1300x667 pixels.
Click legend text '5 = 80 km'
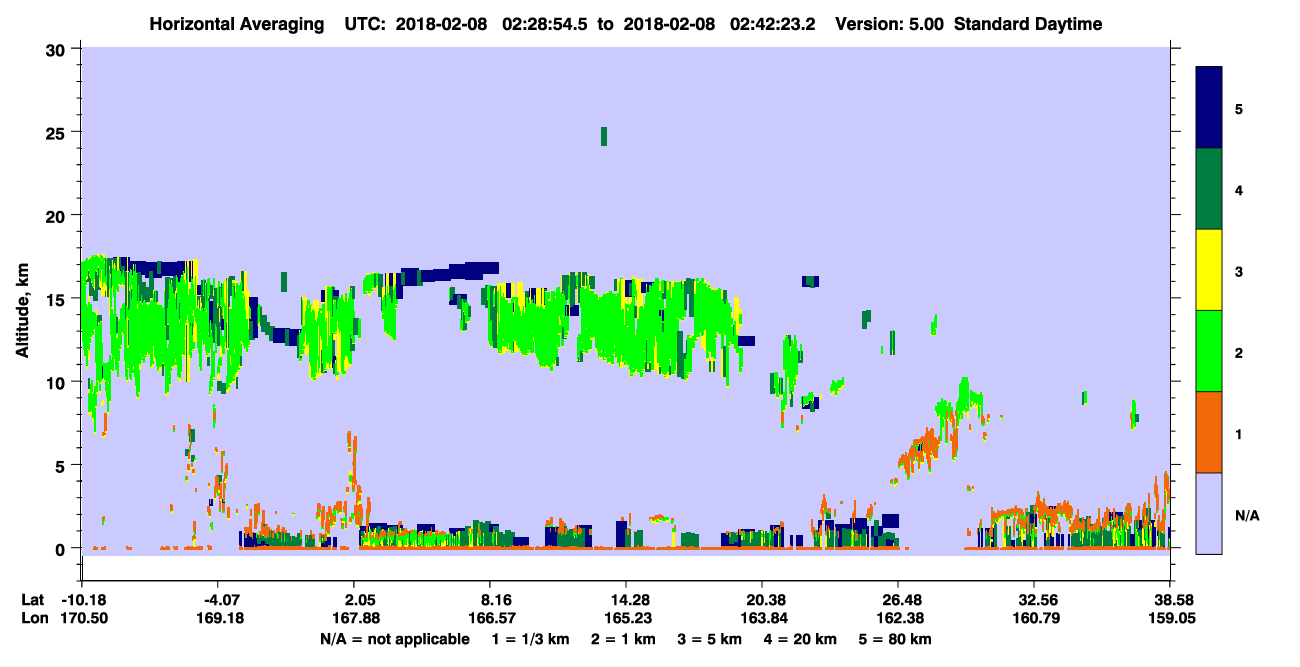[x=894, y=638]
